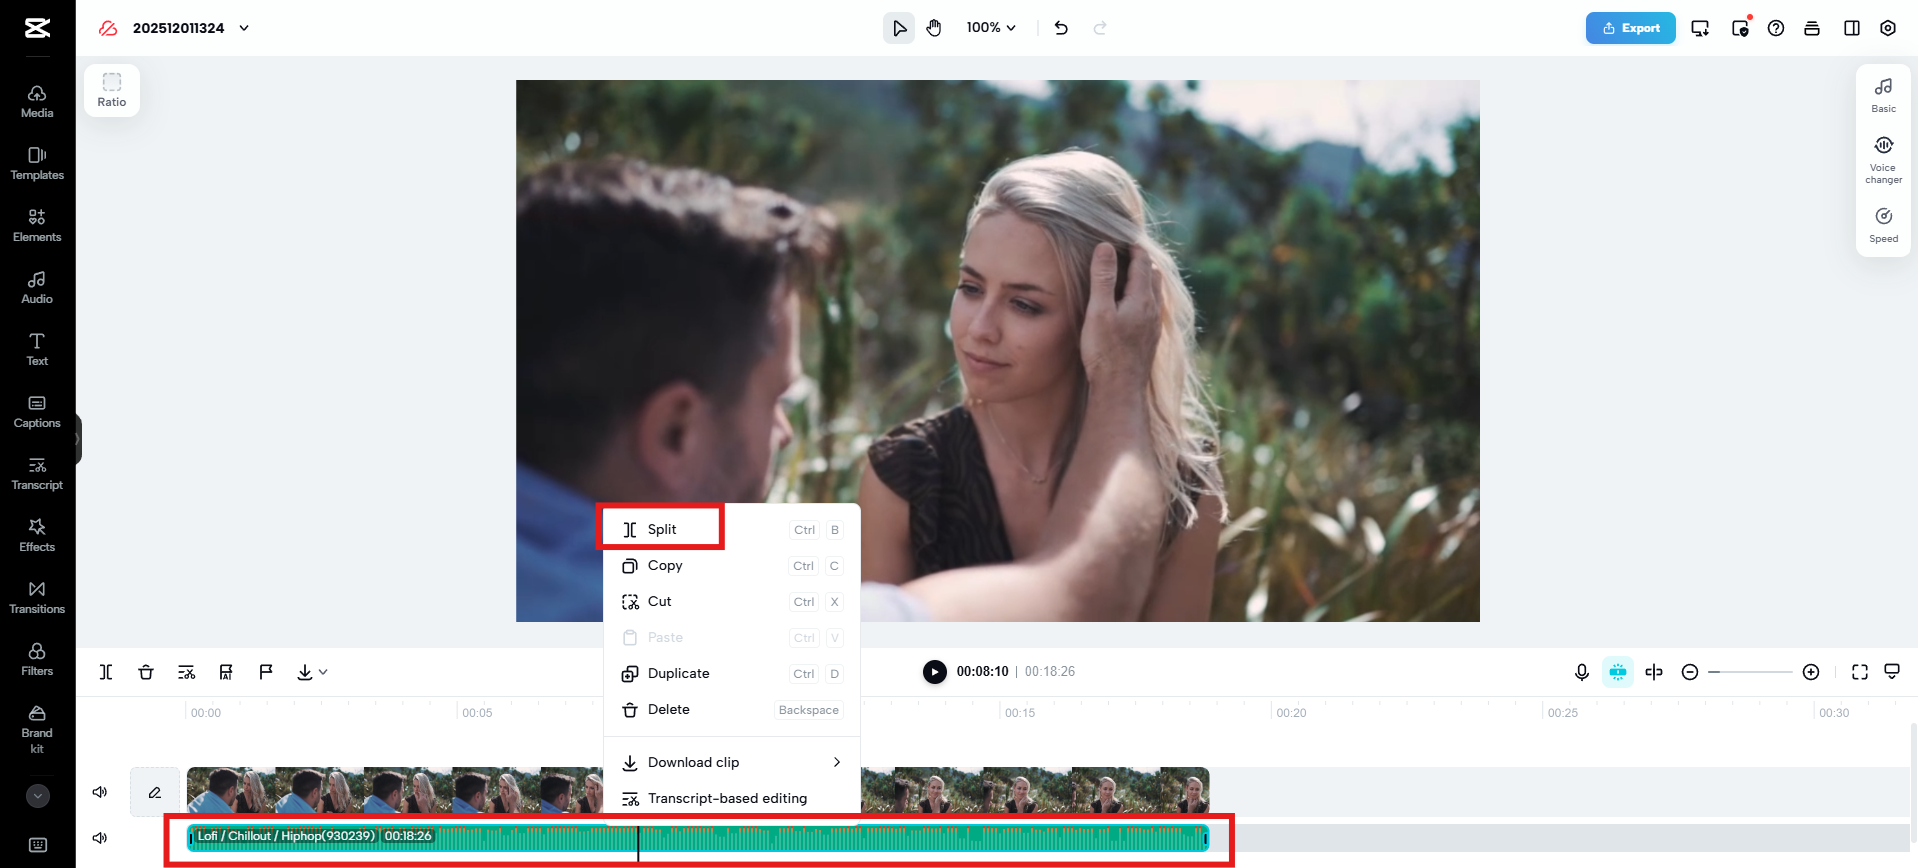
Task: Jump to the 00:15 ruler mark
Action: [1020, 713]
